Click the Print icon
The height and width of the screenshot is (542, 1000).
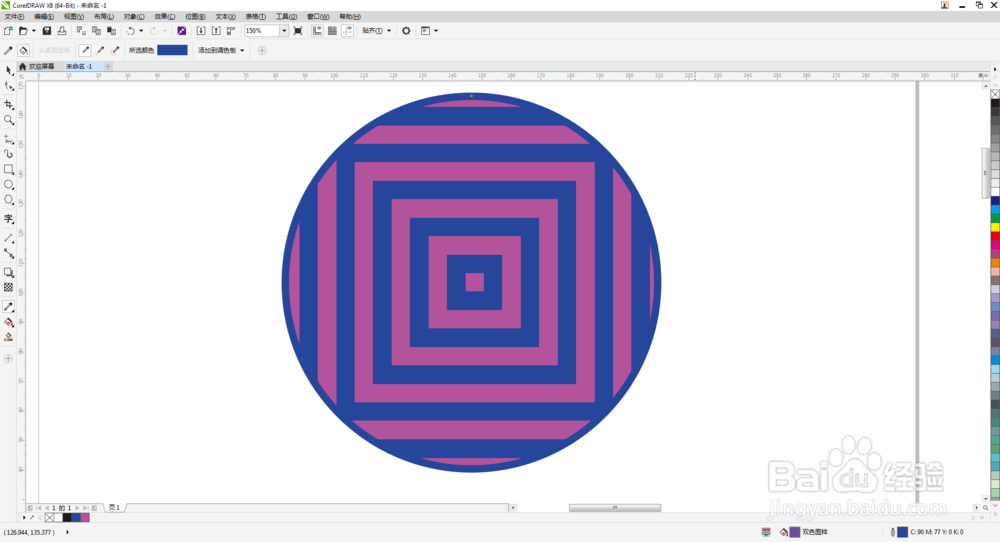point(62,31)
